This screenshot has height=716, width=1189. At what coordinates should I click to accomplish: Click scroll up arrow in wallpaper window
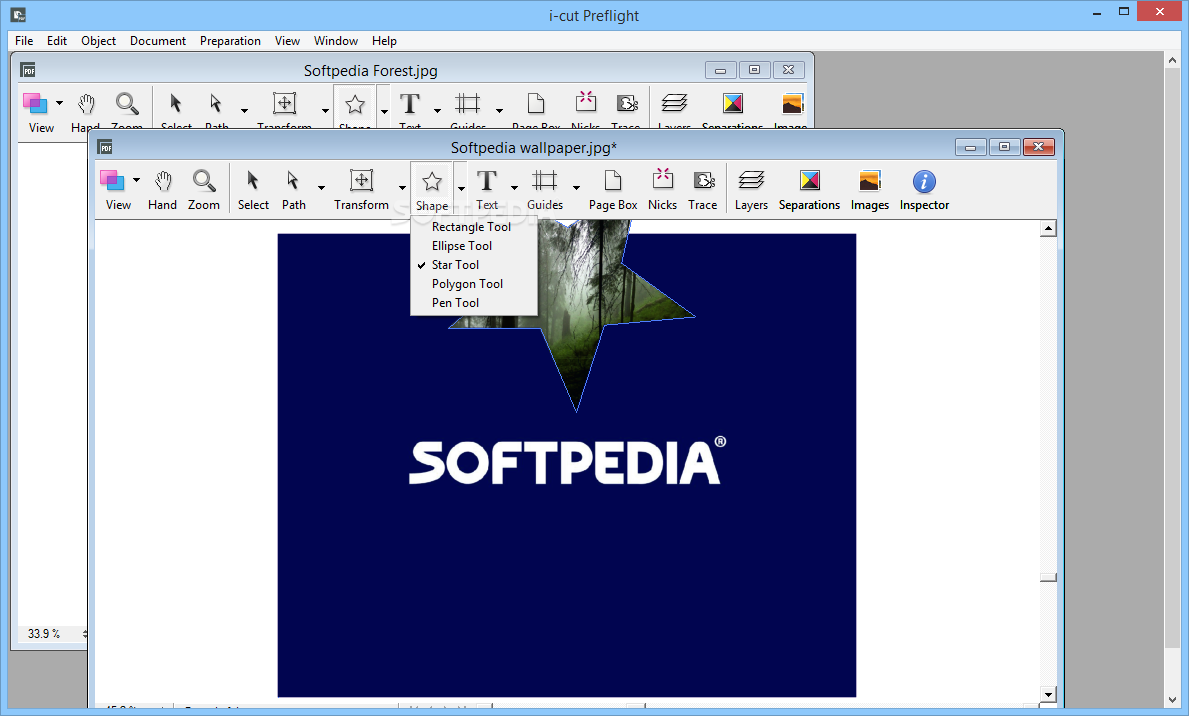pyautogui.click(x=1049, y=228)
